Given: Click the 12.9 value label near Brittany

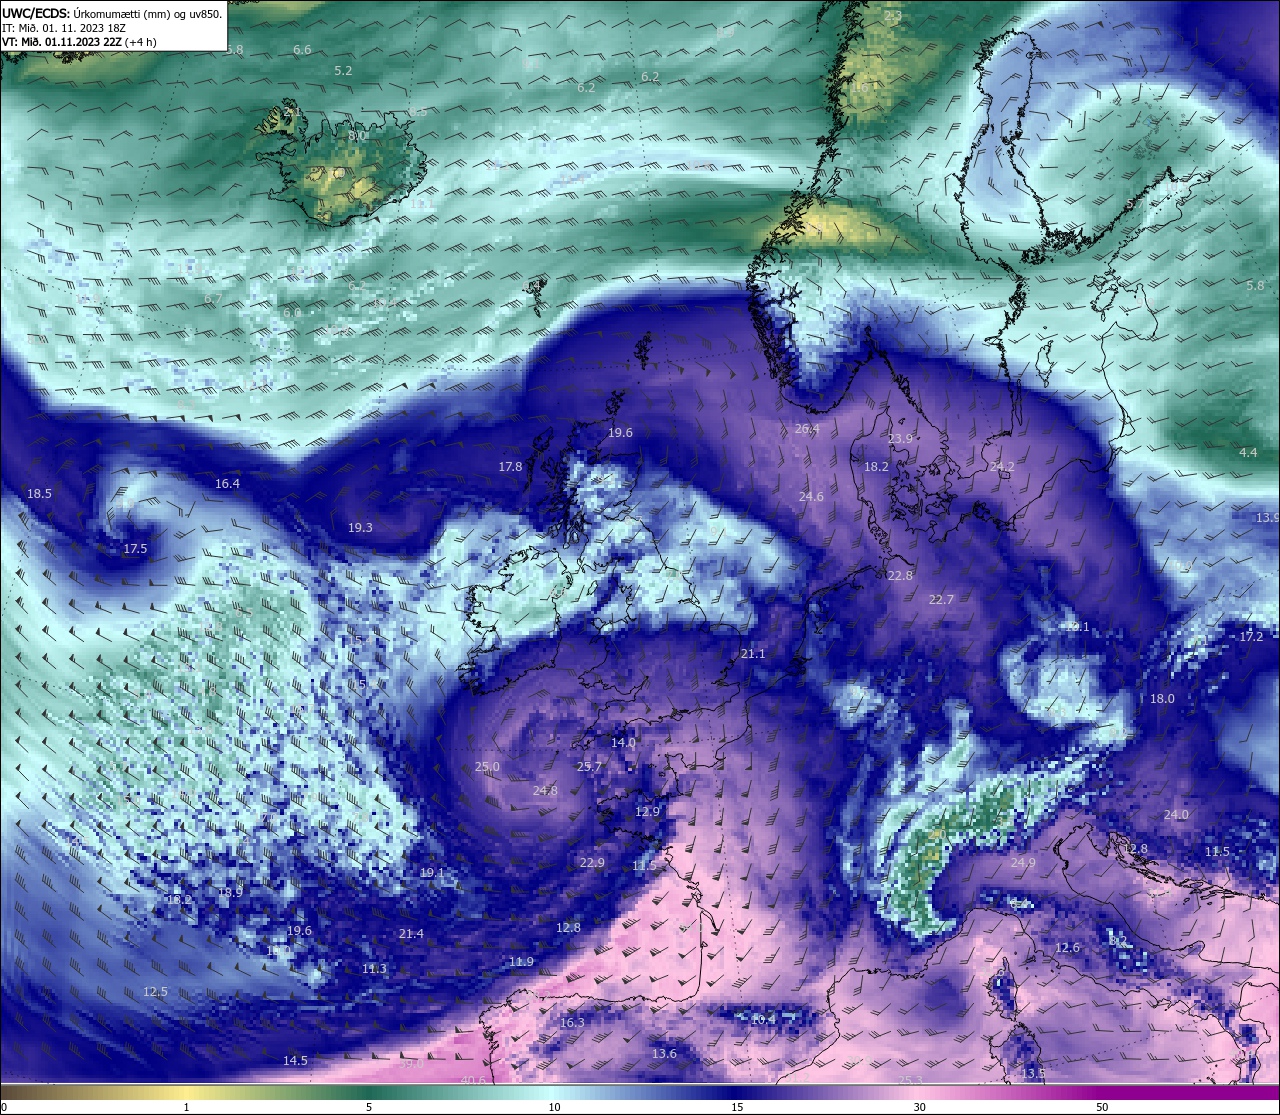Looking at the screenshot, I should click(x=647, y=812).
